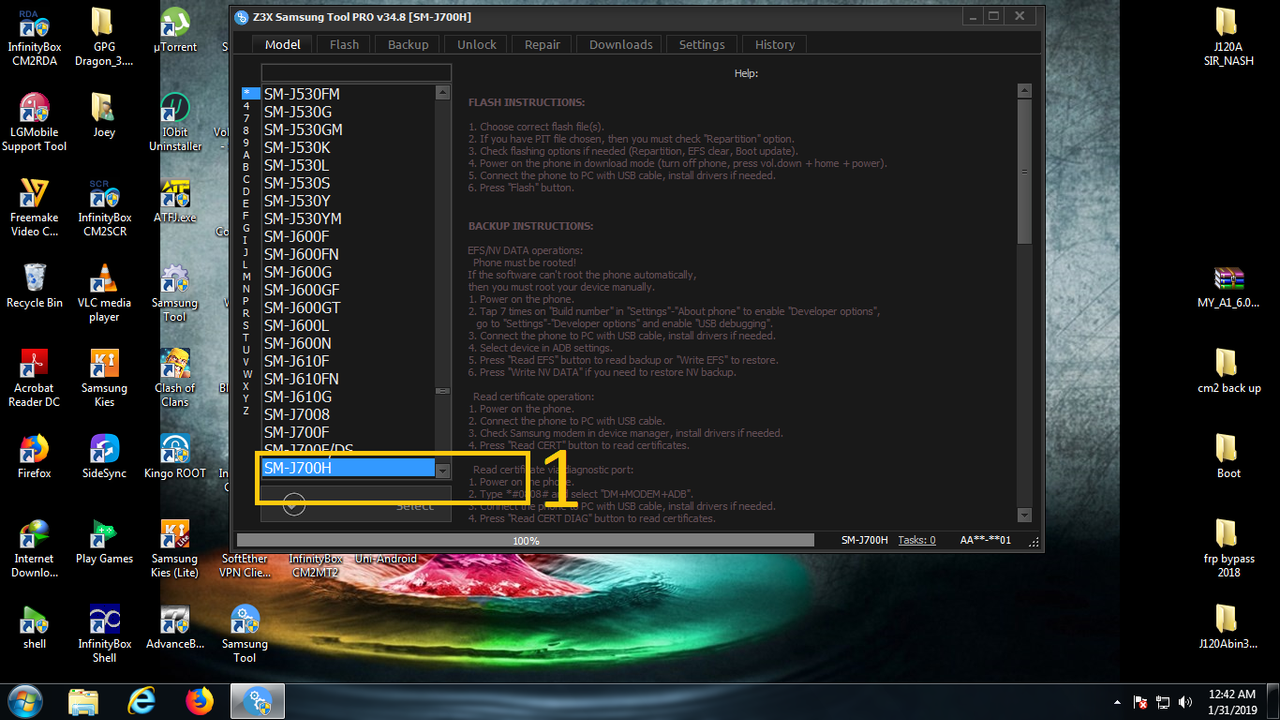Select the Joey folder on the desktop
This screenshot has height=720, width=1280.
click(104, 115)
